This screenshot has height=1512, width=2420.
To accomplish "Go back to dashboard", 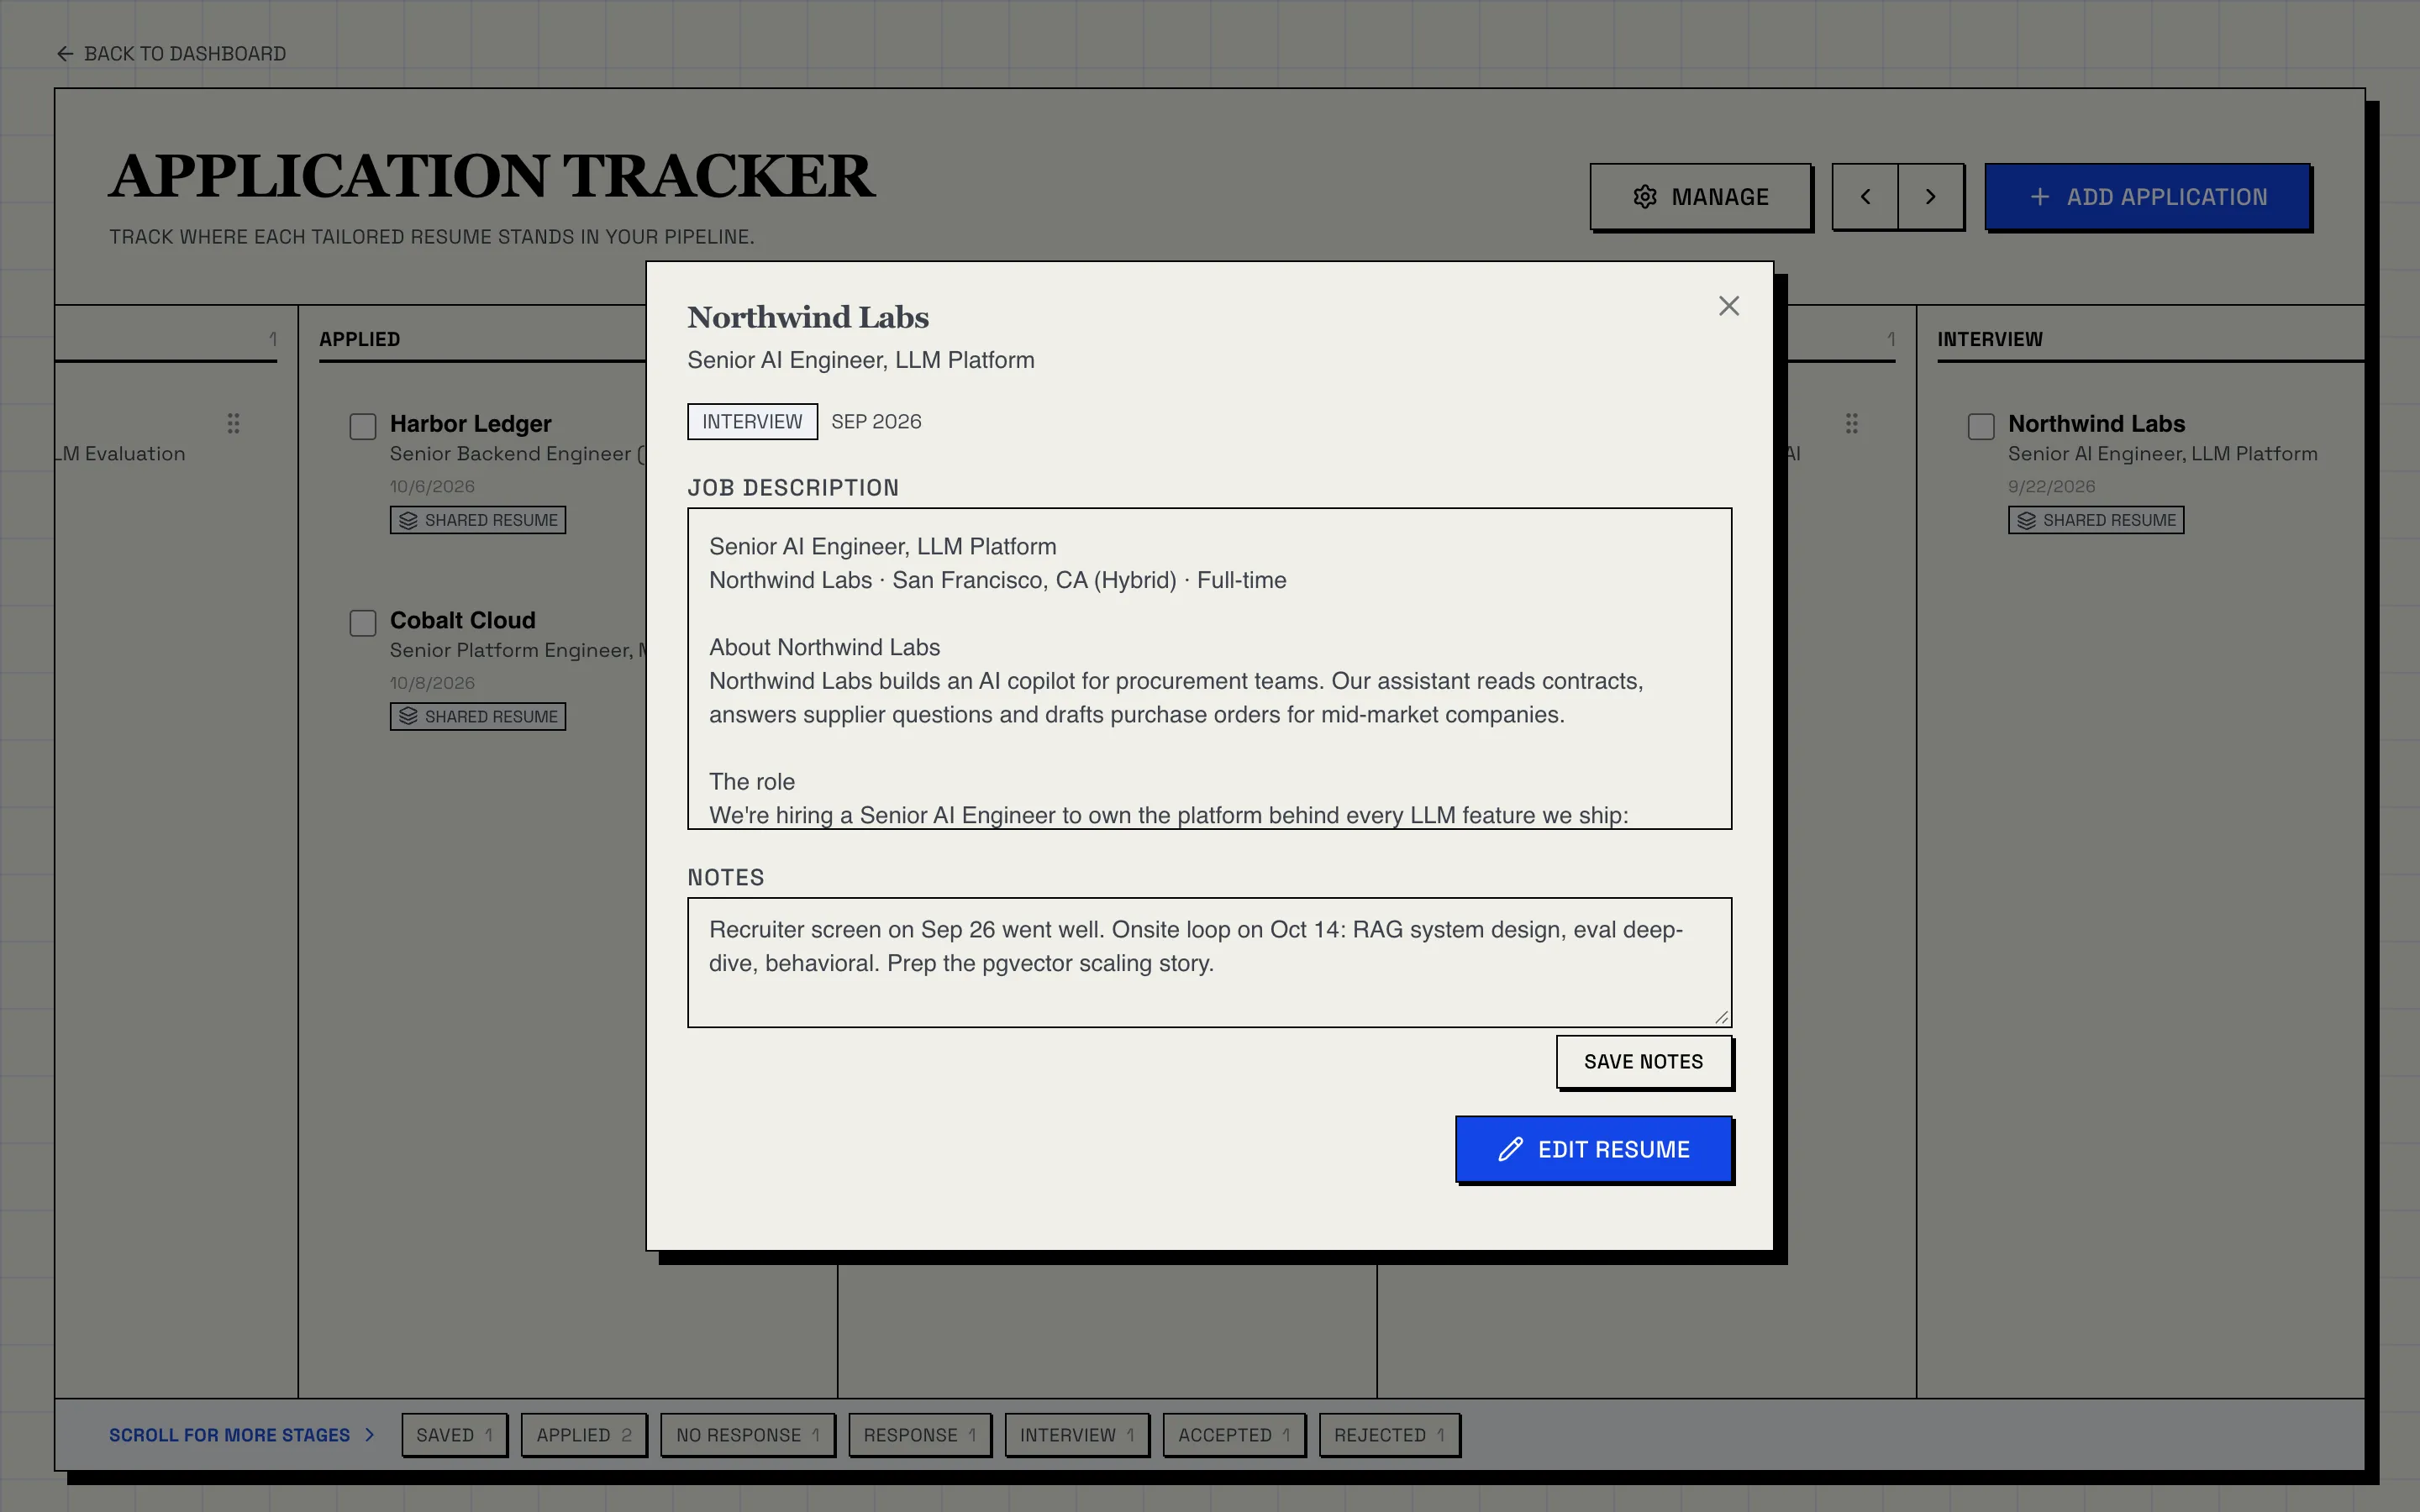I will click(171, 54).
